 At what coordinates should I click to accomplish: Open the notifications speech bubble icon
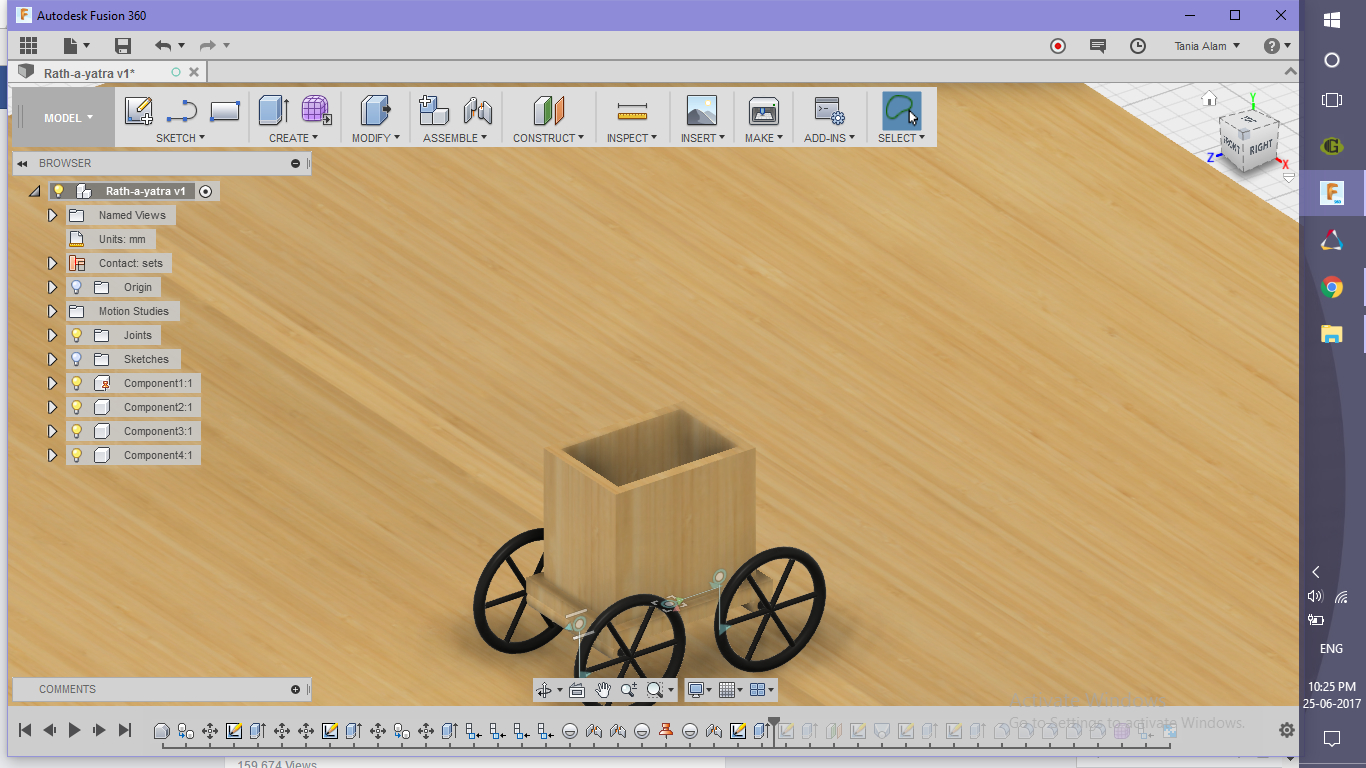click(1098, 46)
